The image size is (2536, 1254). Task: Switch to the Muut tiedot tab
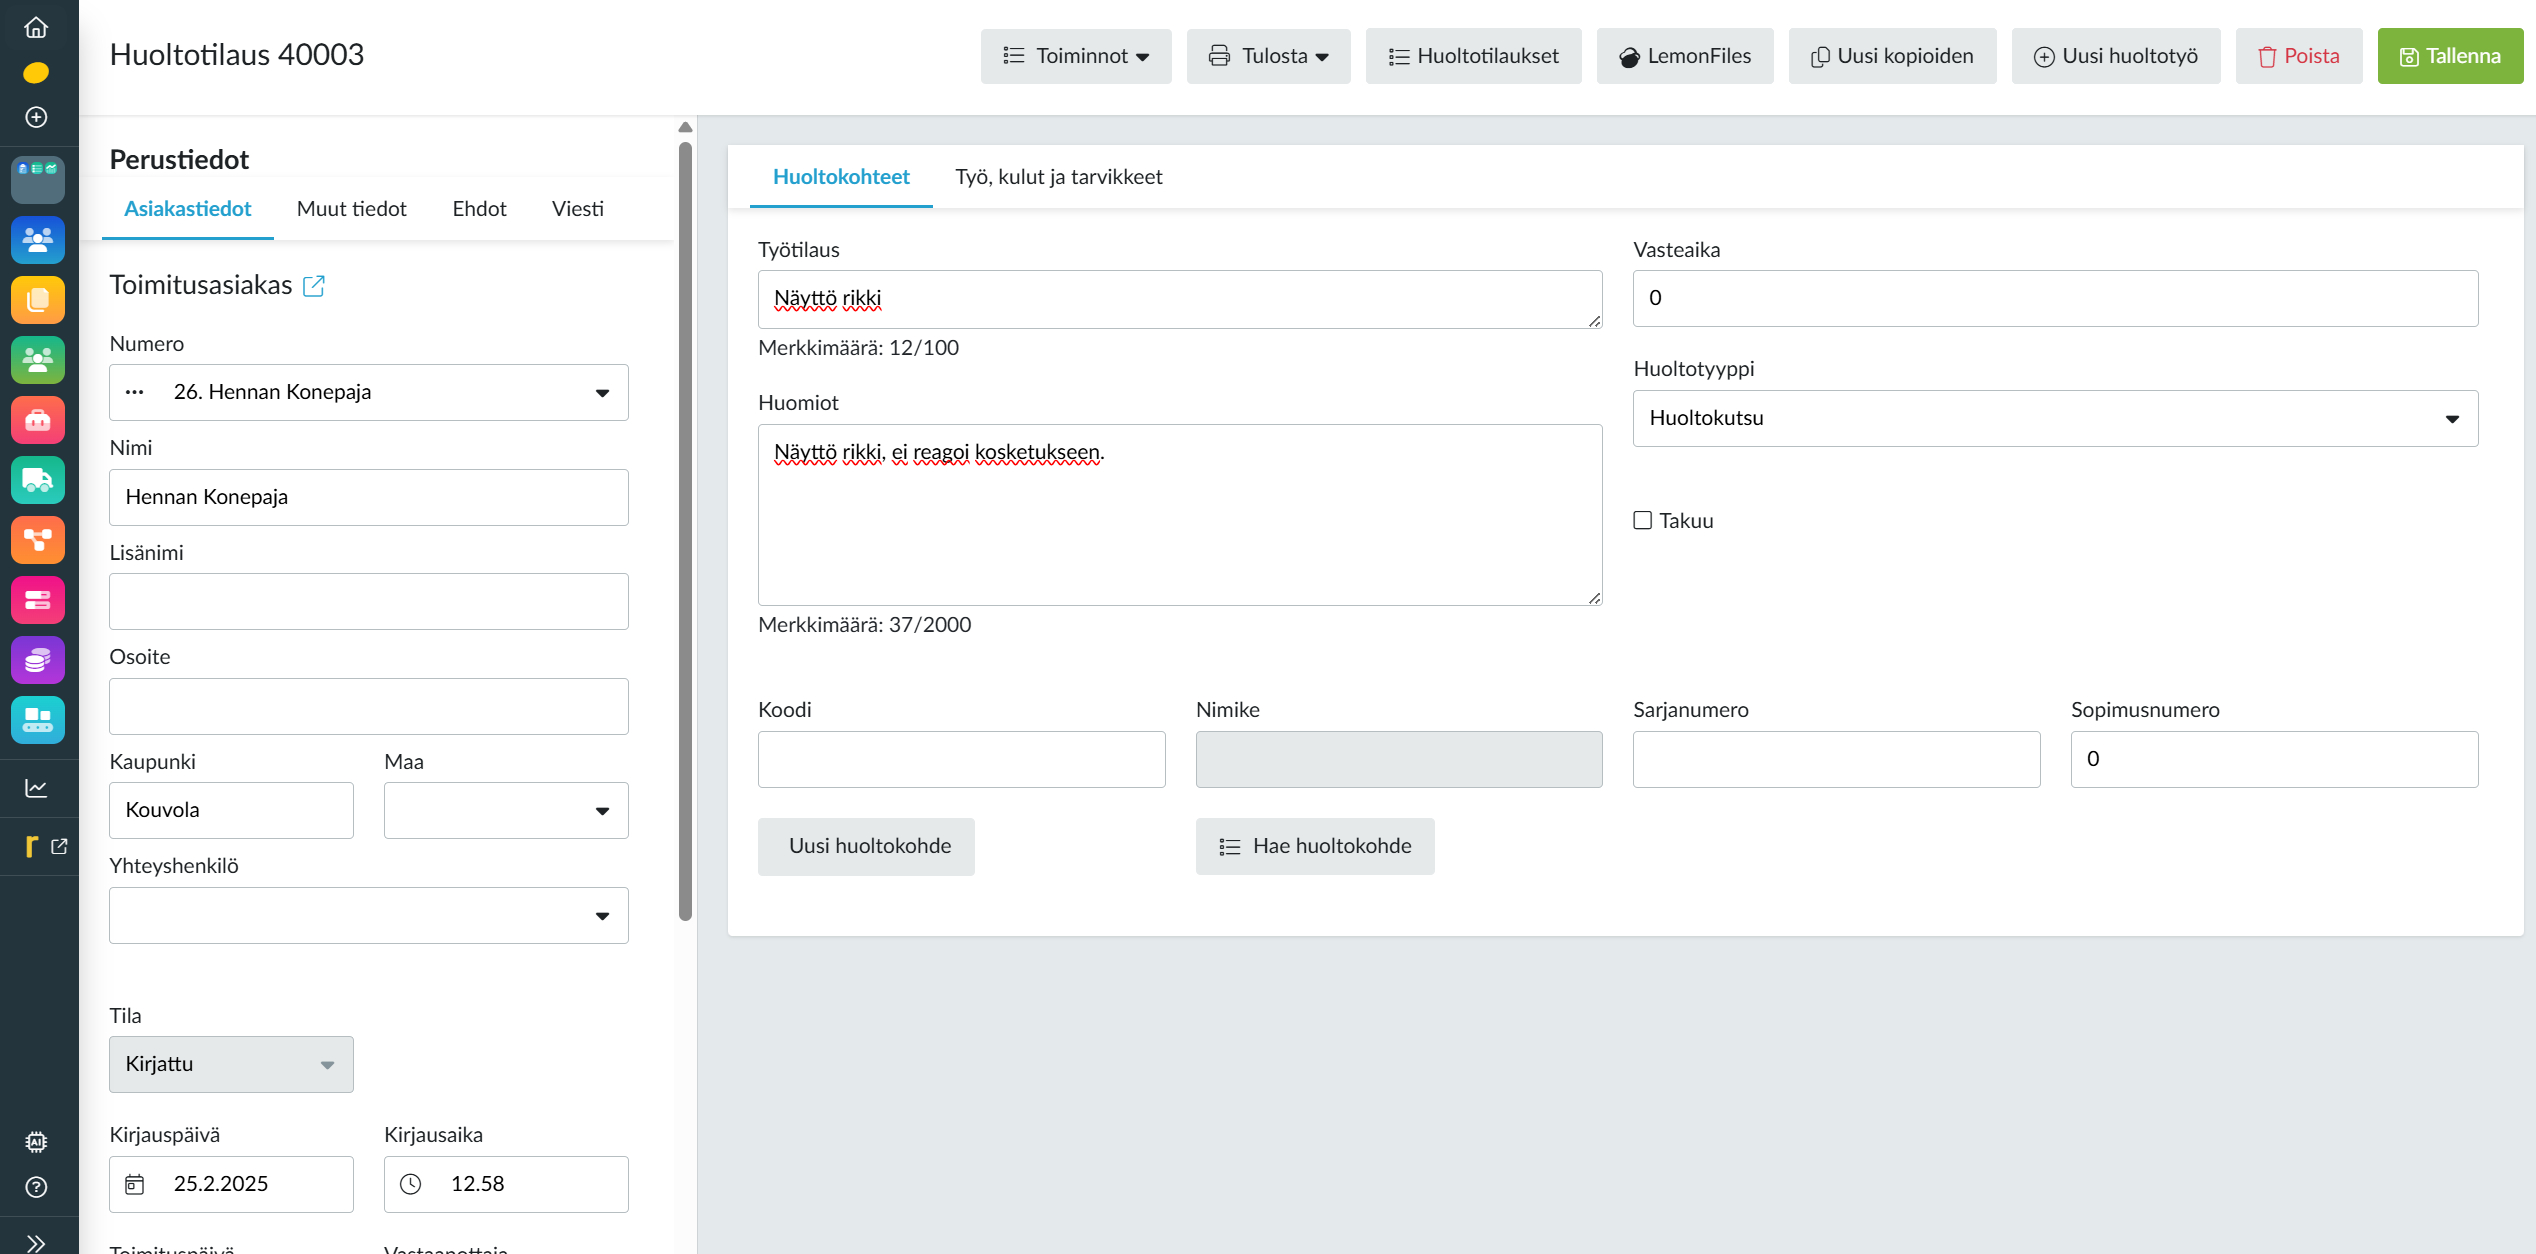(351, 209)
